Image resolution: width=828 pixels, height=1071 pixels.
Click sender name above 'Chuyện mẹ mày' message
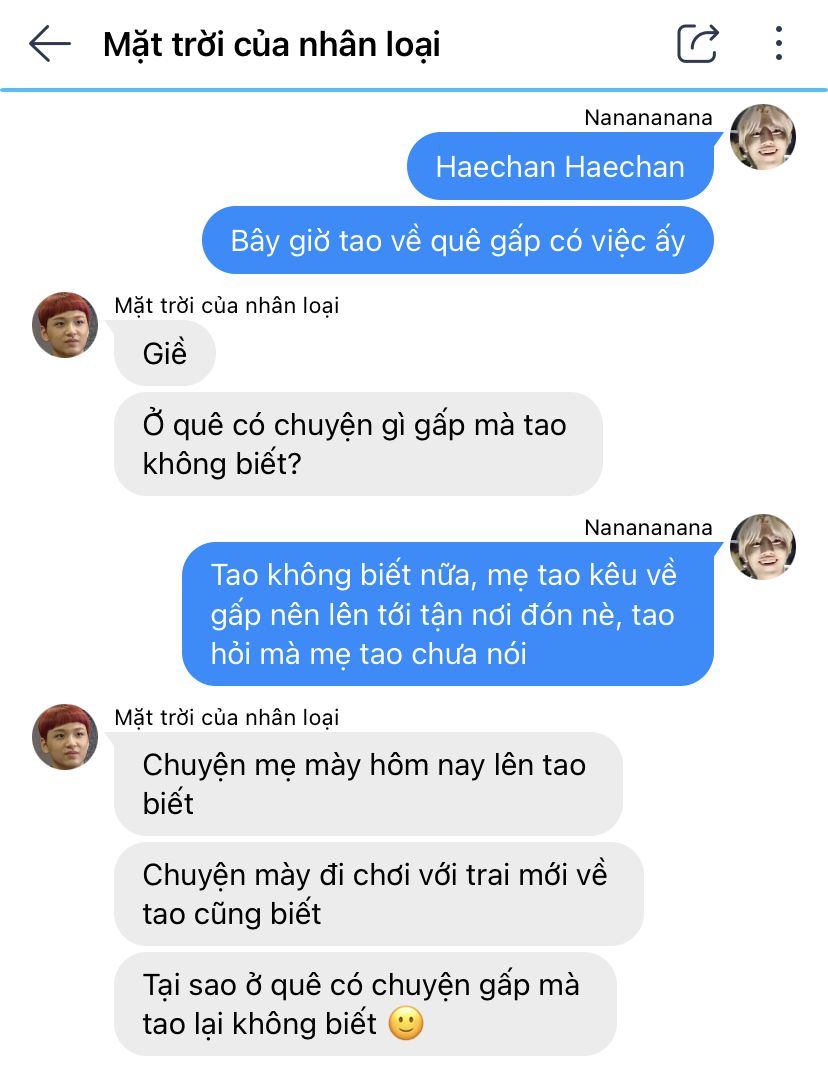[227, 717]
